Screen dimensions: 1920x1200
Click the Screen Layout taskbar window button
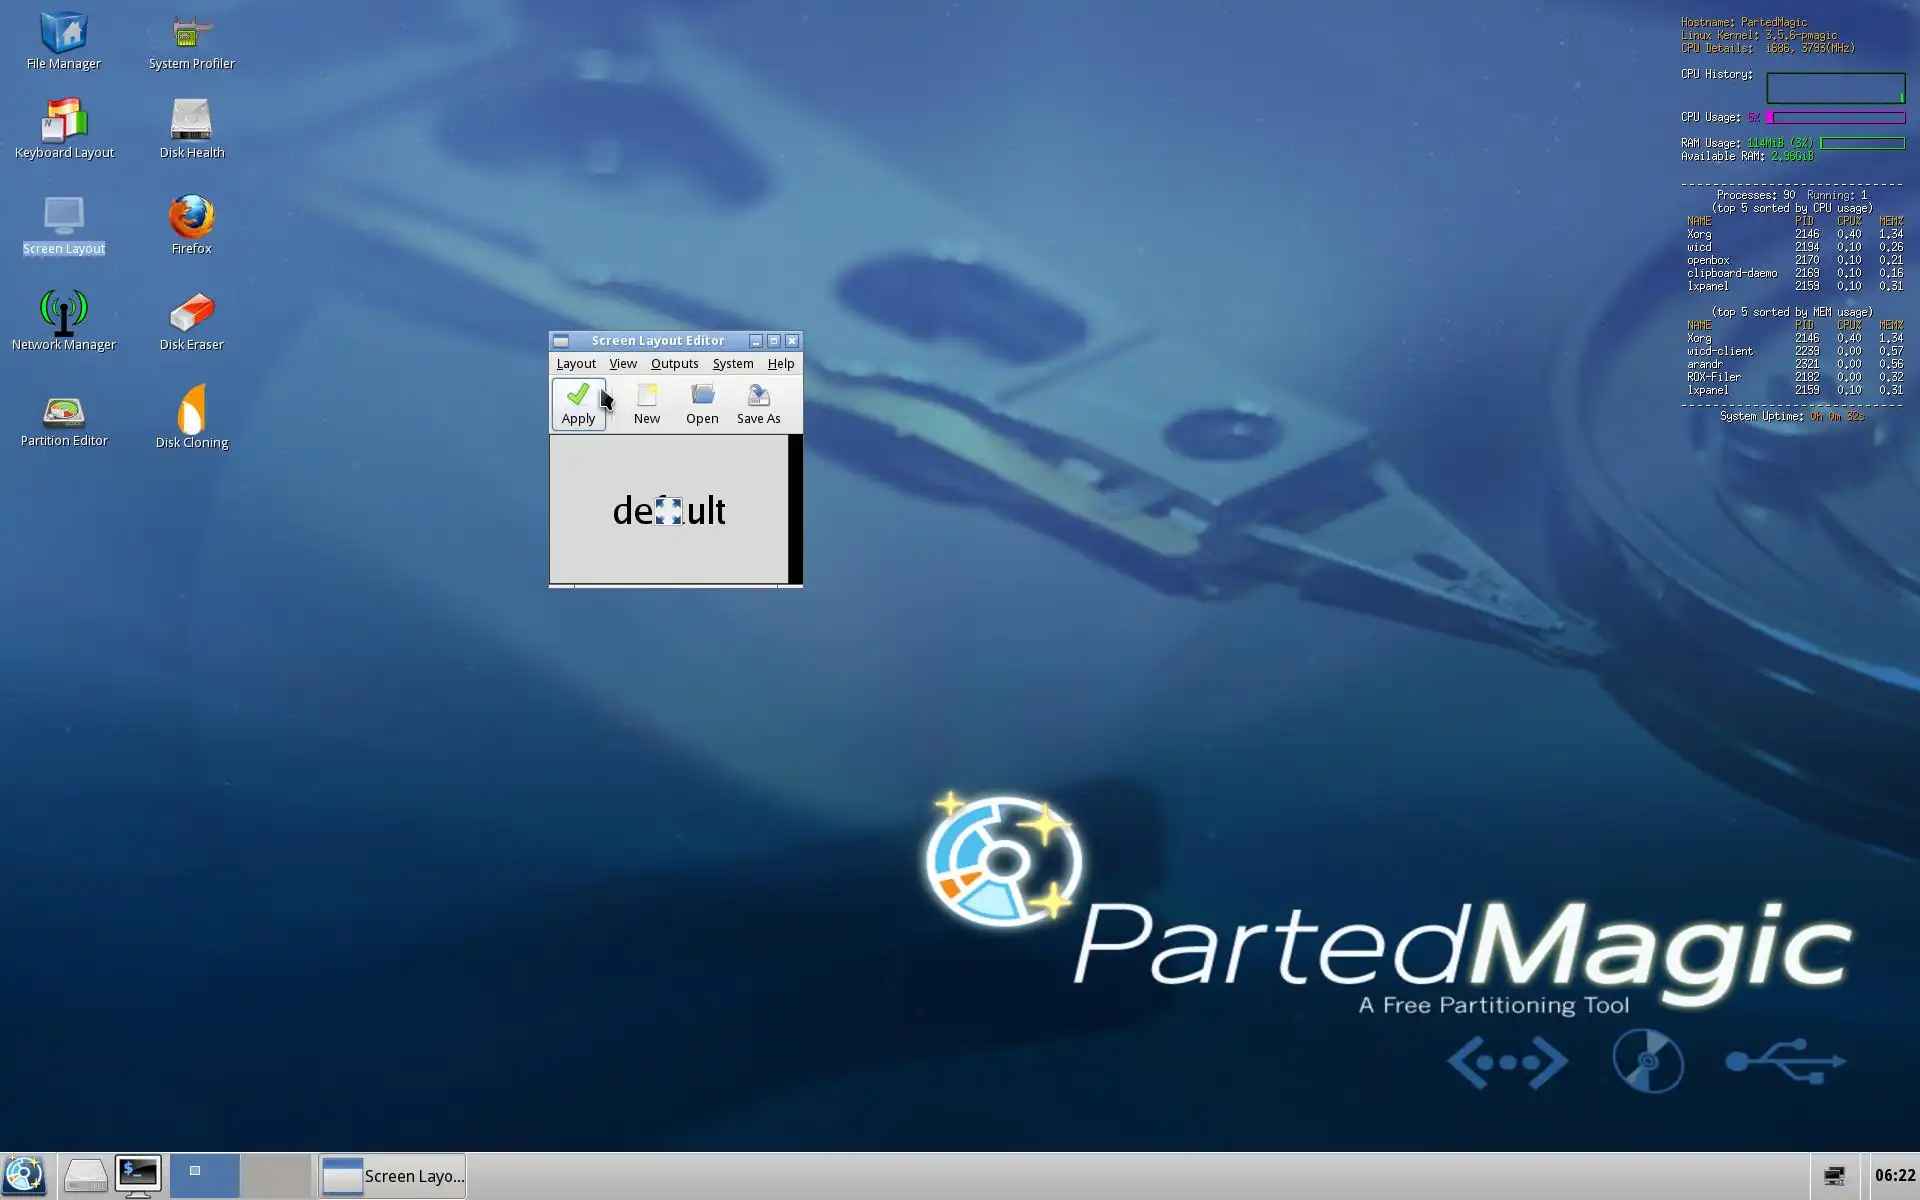(393, 1176)
